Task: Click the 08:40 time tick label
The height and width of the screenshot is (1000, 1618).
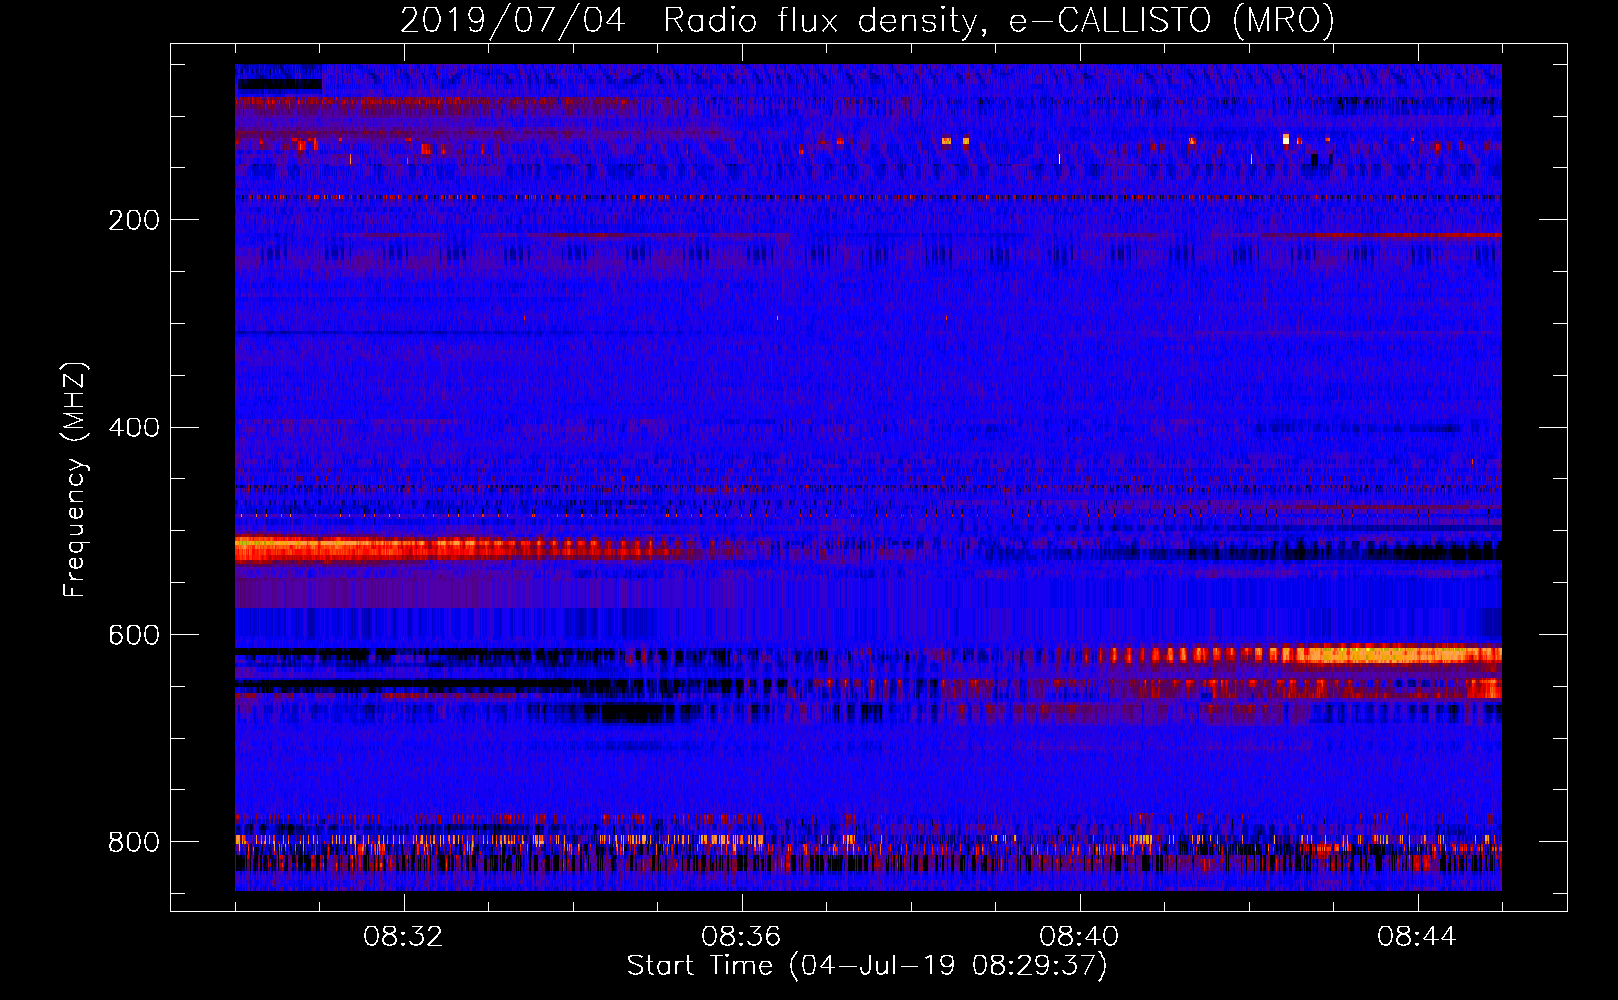Action: (1079, 937)
